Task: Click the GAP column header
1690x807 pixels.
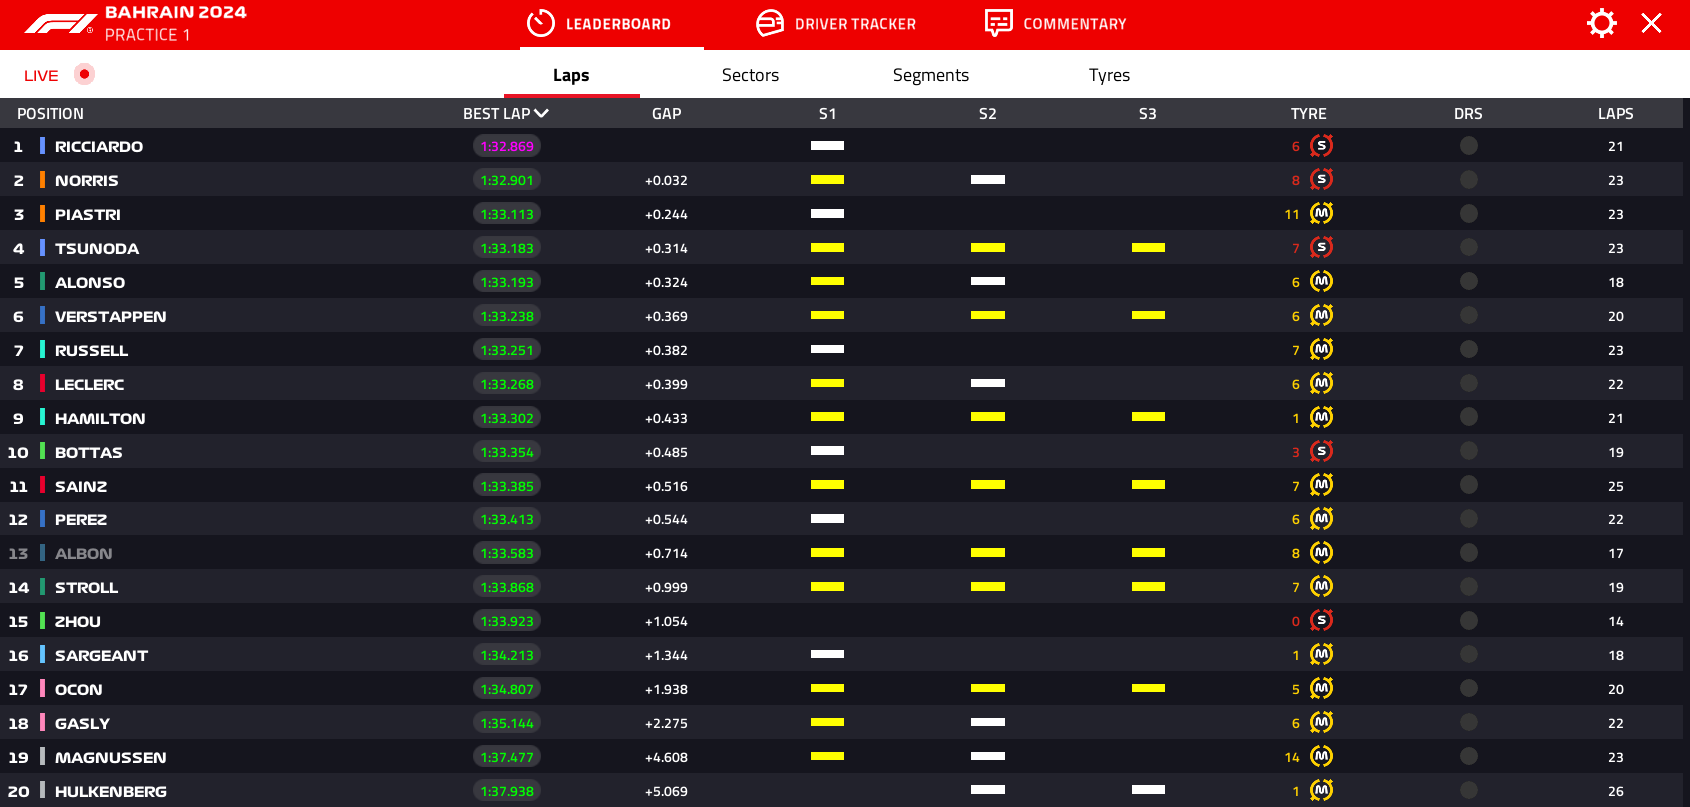Action: point(667,114)
